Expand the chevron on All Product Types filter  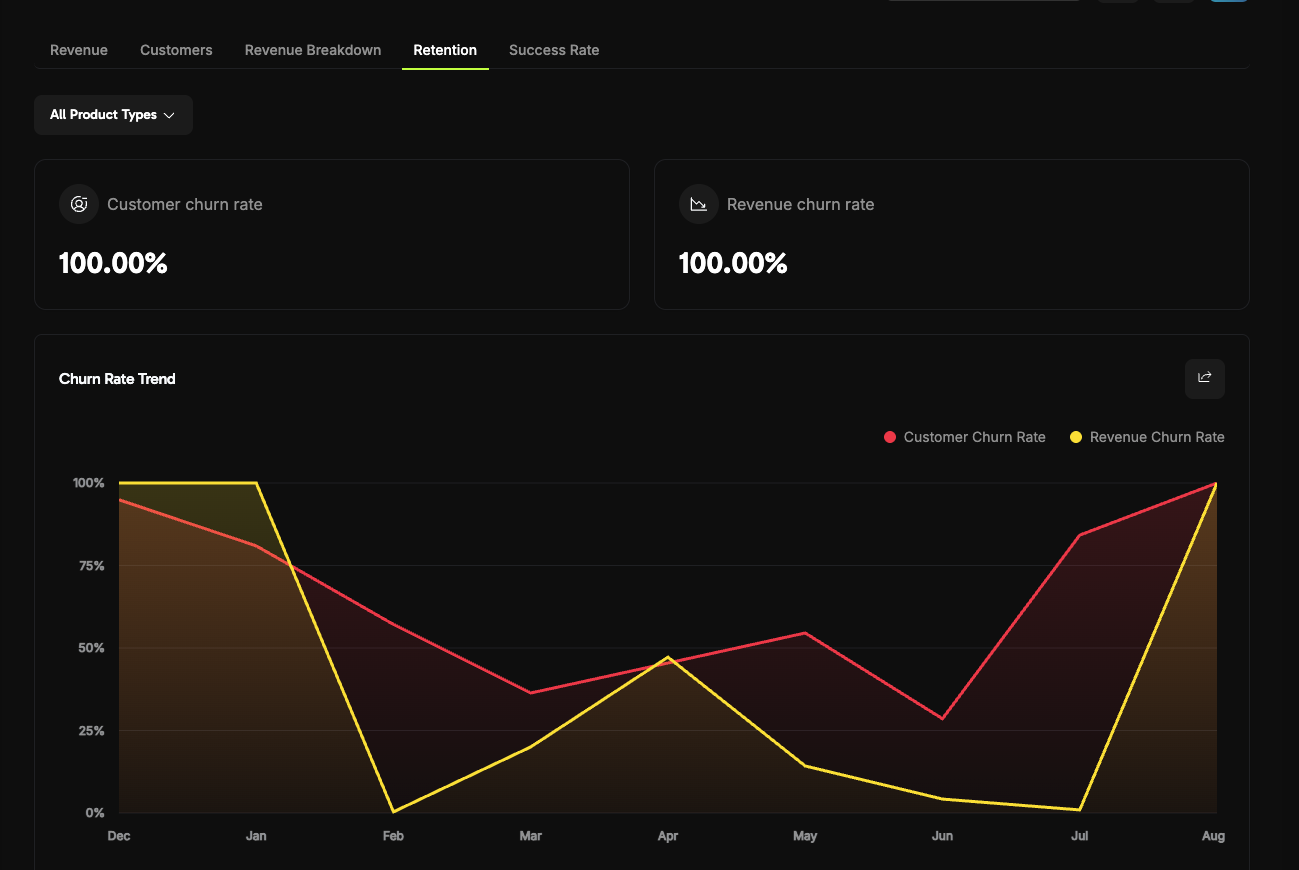[169, 114]
